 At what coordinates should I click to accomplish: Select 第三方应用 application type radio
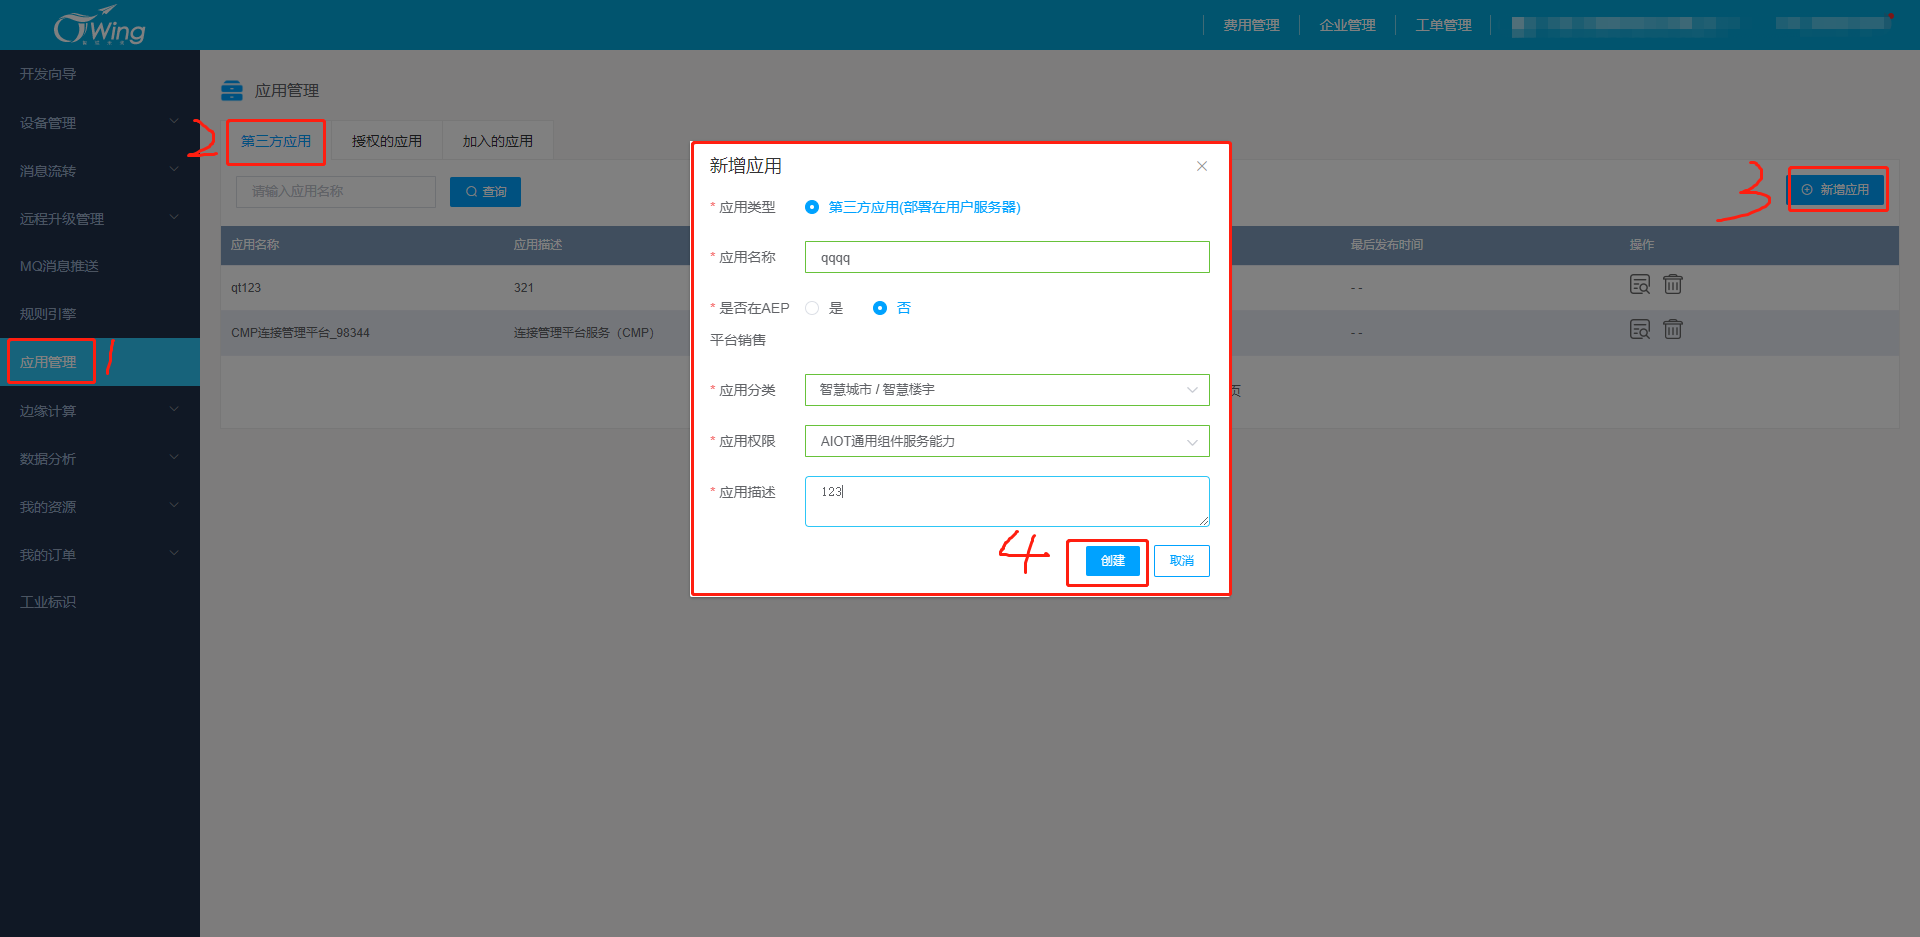pyautogui.click(x=812, y=207)
